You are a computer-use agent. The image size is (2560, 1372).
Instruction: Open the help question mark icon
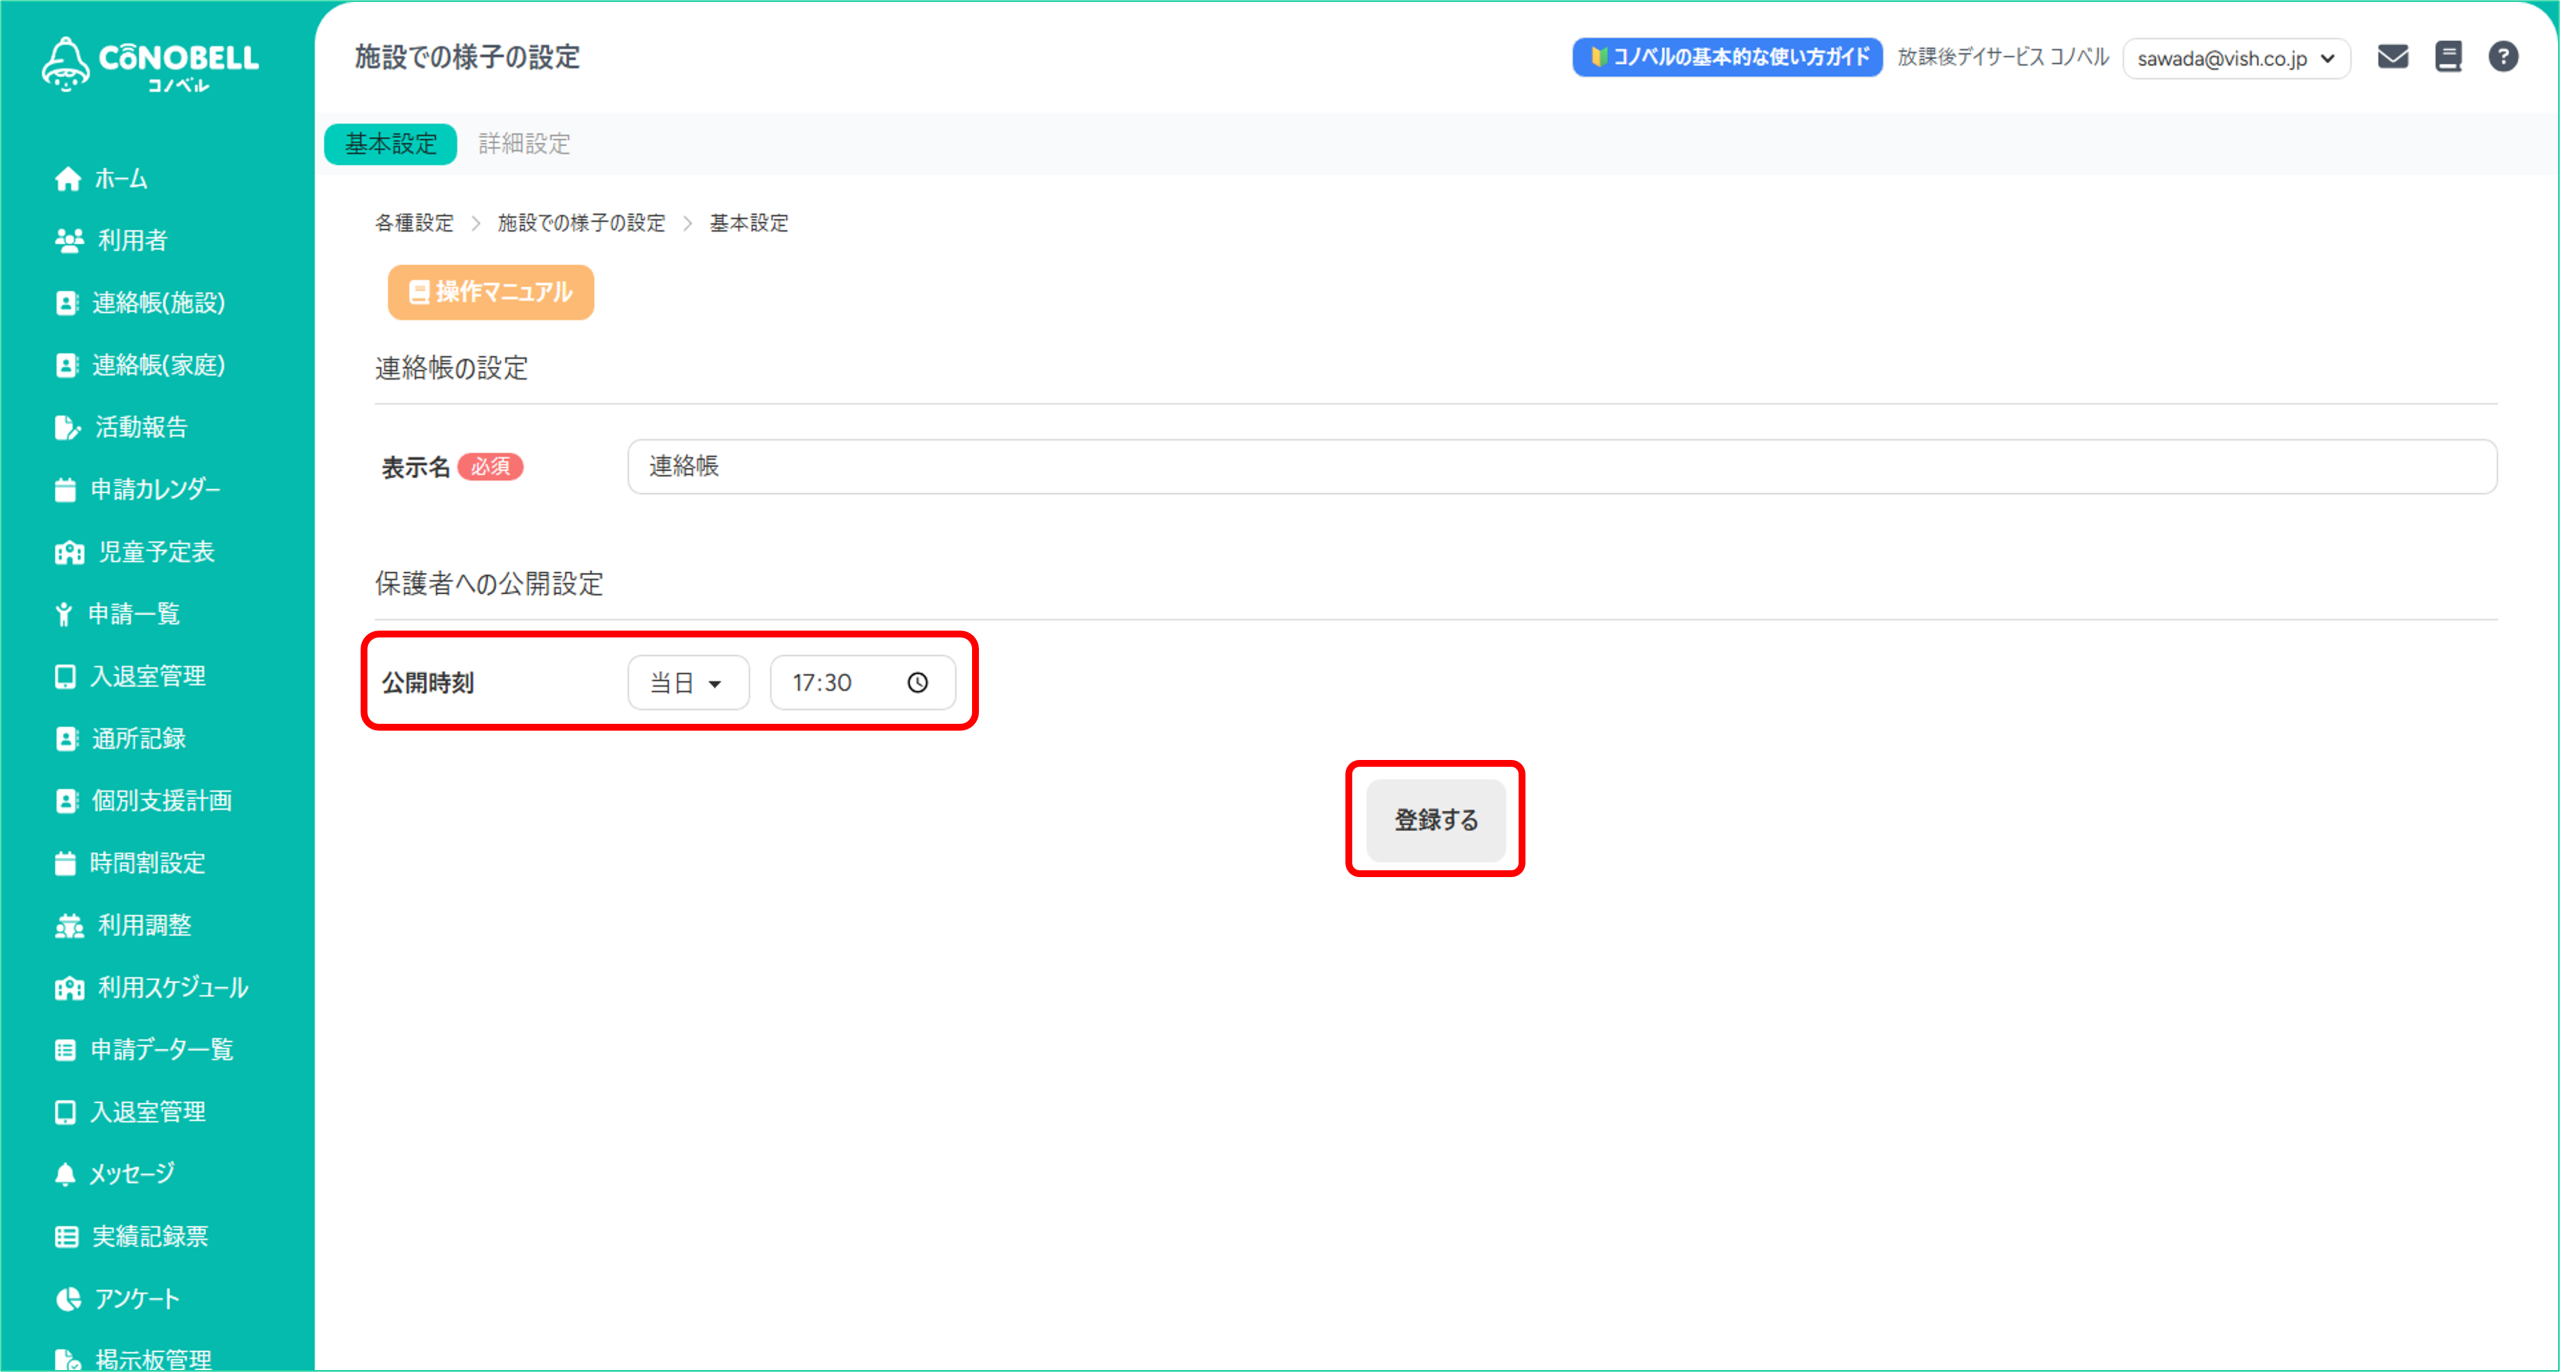tap(2503, 57)
